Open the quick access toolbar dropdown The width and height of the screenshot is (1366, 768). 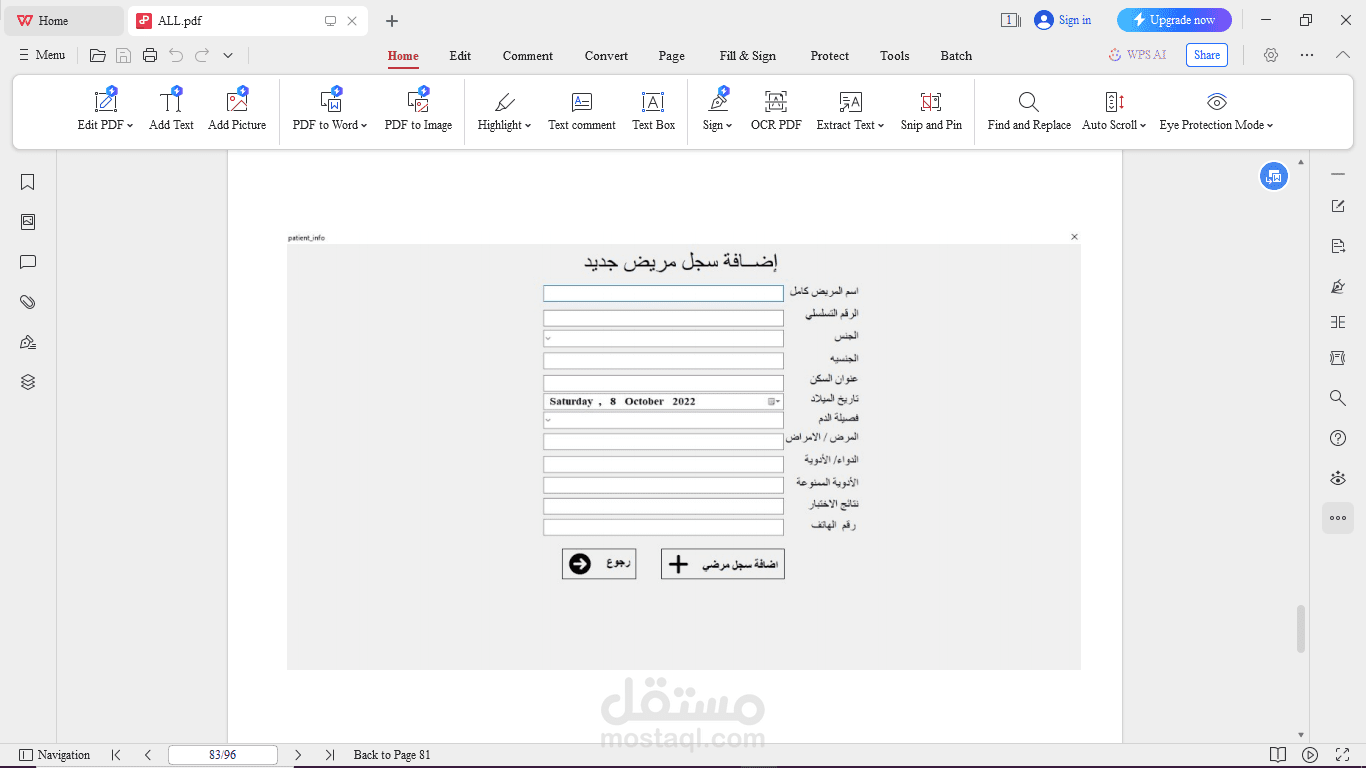point(228,56)
